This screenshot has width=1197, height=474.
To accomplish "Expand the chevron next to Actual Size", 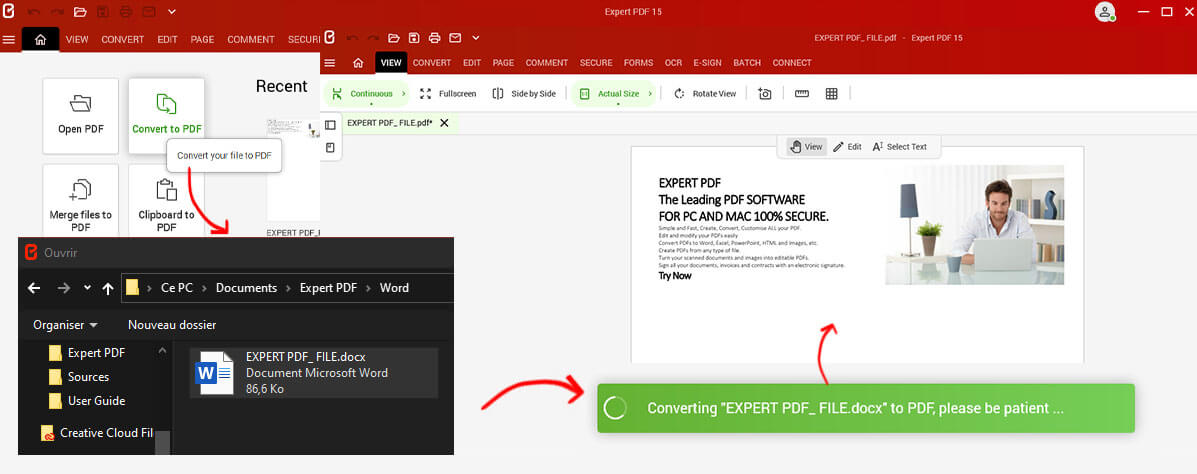I will 650,94.
